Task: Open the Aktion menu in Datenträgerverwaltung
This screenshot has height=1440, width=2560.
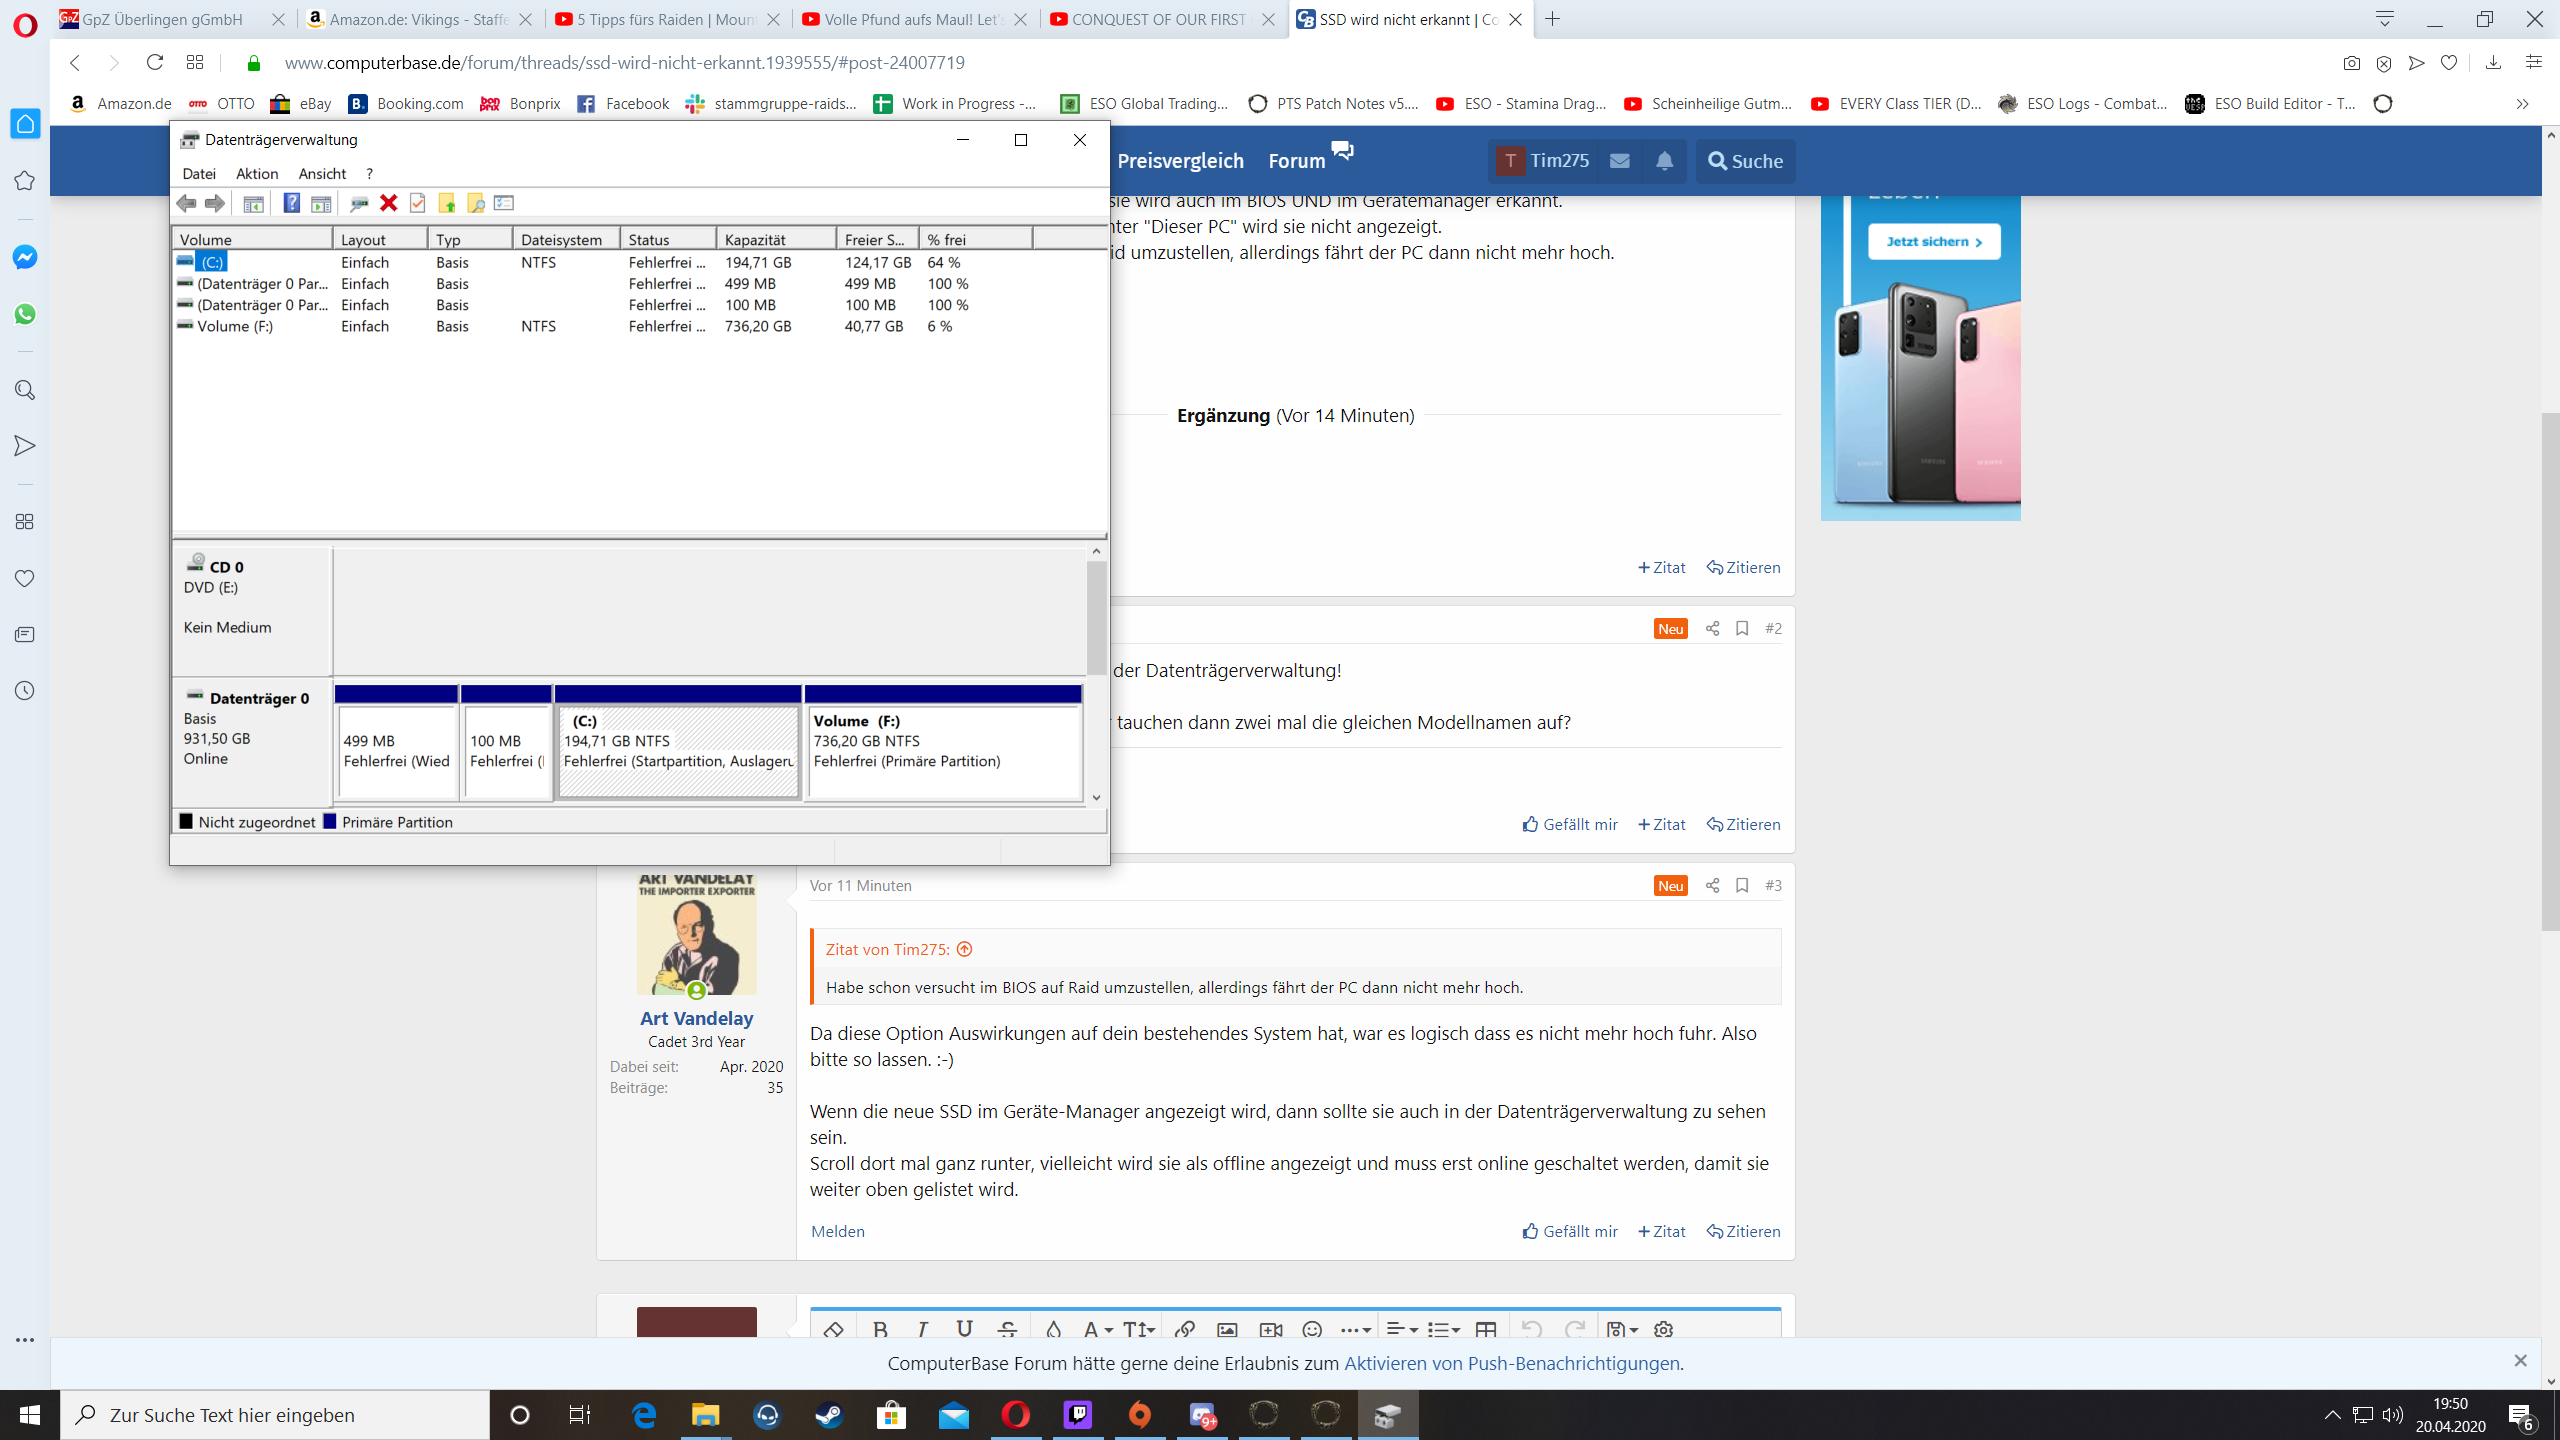Action: [x=257, y=173]
